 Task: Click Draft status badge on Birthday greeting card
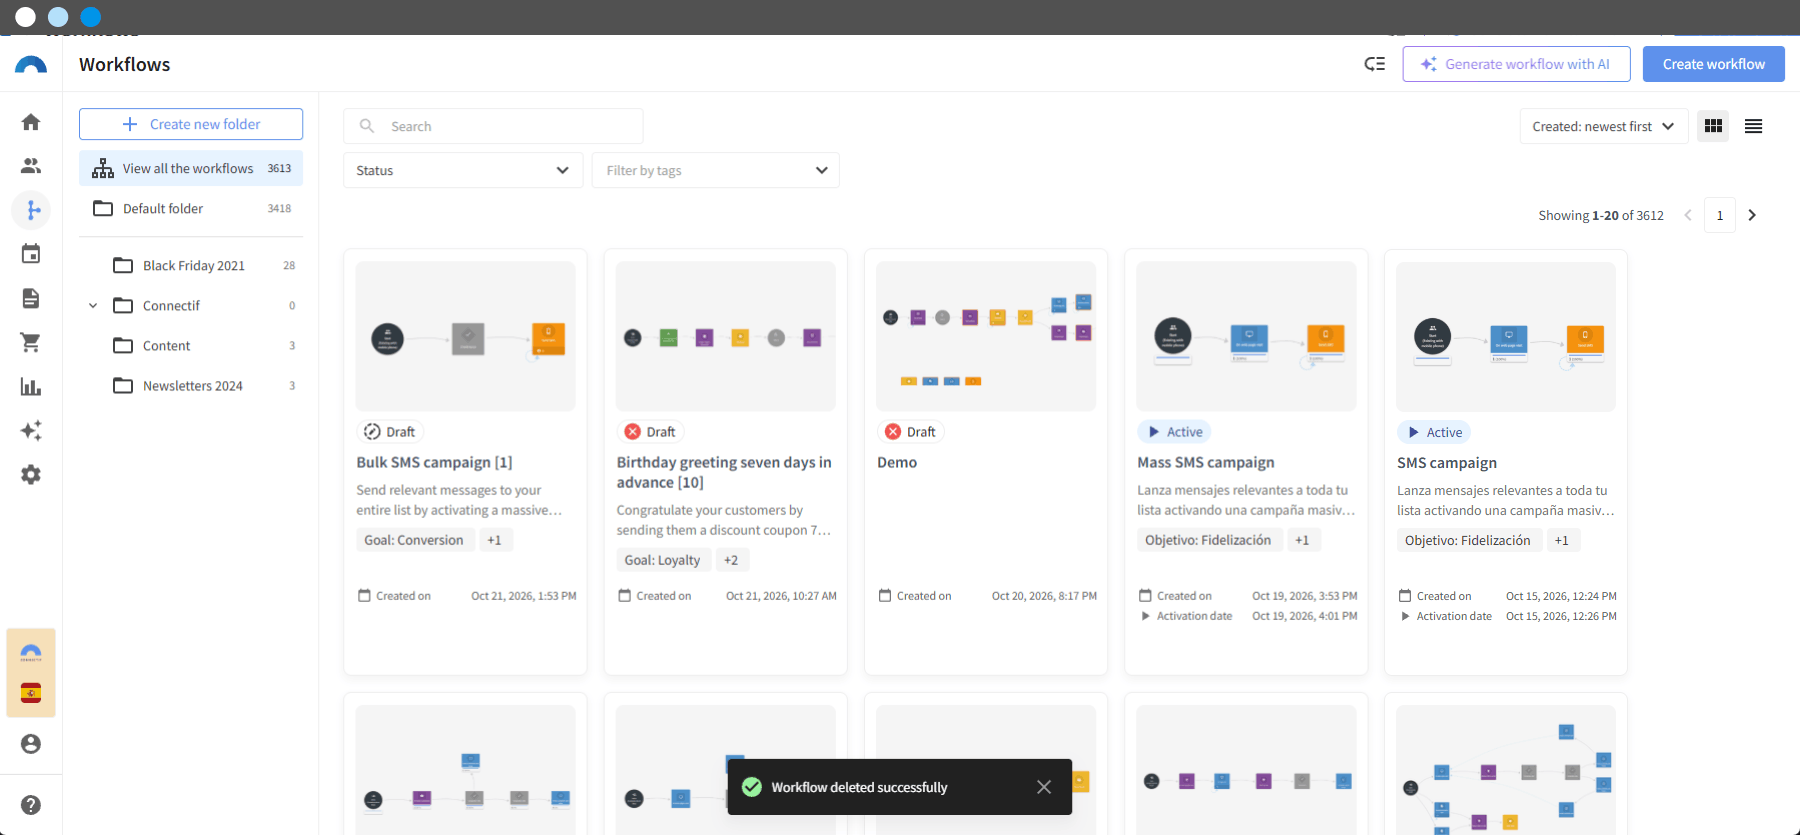point(650,432)
